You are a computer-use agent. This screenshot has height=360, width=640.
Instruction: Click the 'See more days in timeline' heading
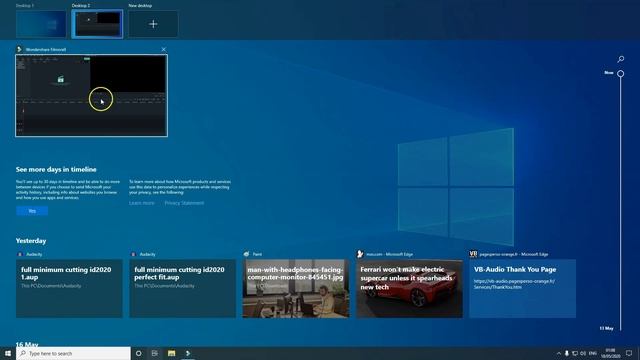pos(56,169)
